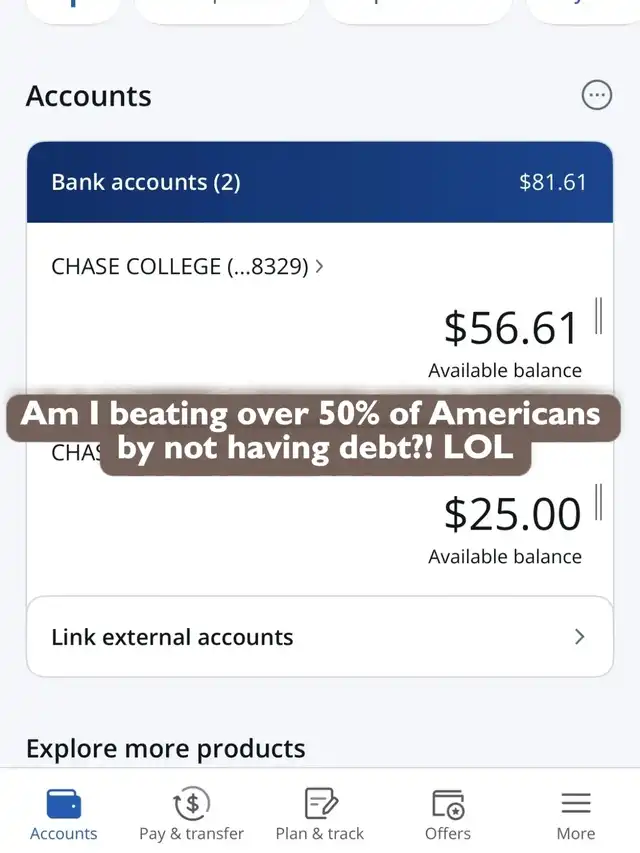The height and width of the screenshot is (853, 640).
Task: Collapse the Bank accounts (2) header
Action: pyautogui.click(x=146, y=182)
